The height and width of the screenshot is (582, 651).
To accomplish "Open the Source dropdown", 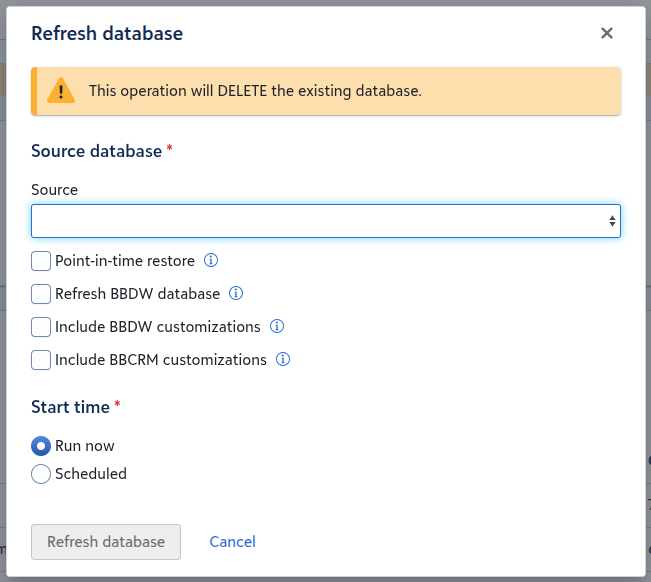I will [326, 221].
